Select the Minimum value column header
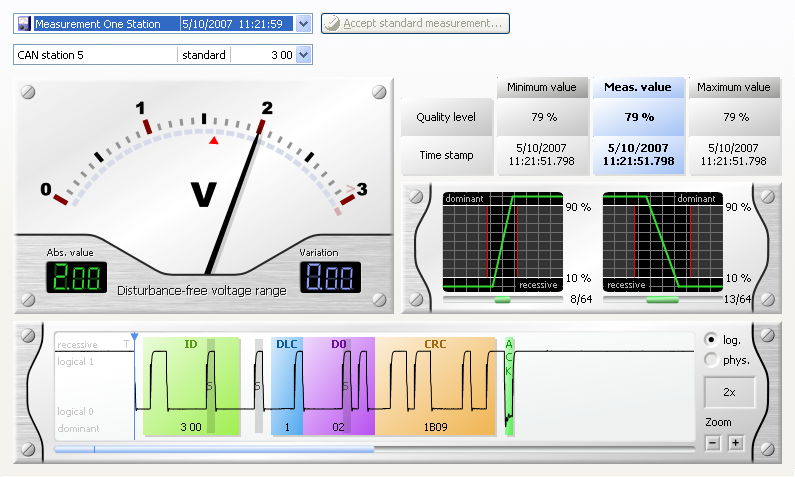 point(540,88)
